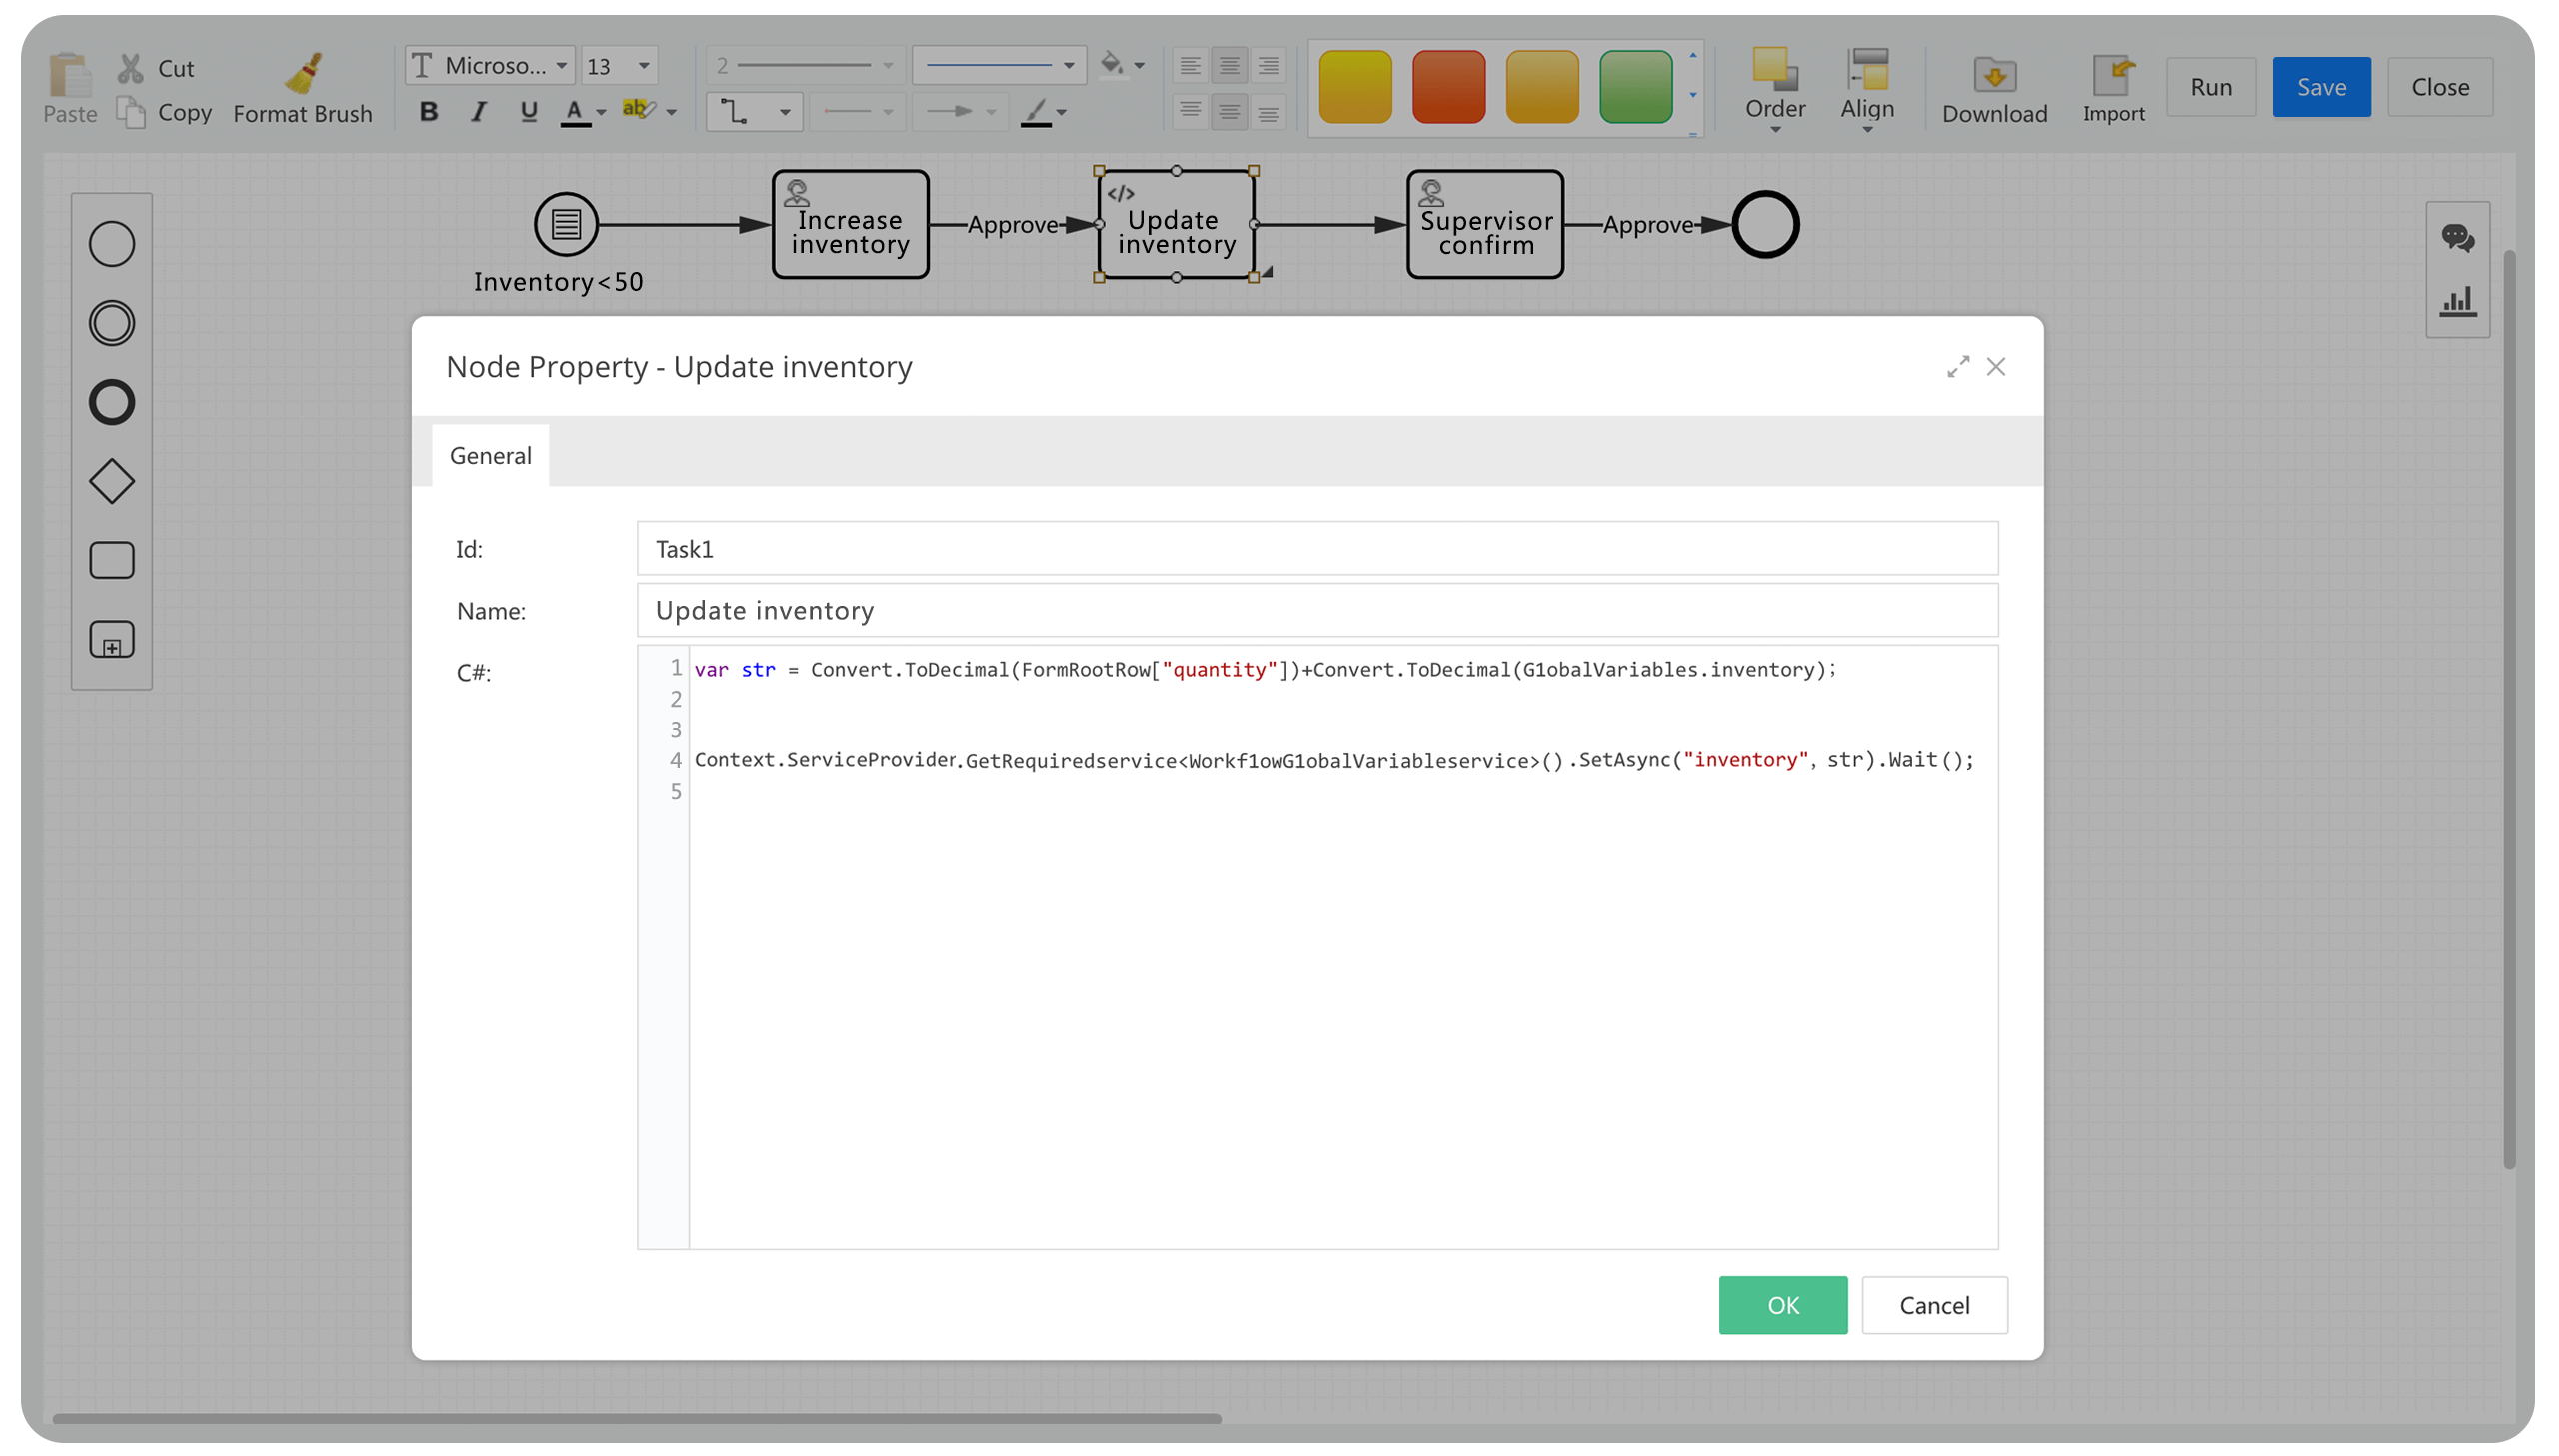Click the Copy icon
Image resolution: width=2559 pixels, height=1456 pixels.
point(130,112)
